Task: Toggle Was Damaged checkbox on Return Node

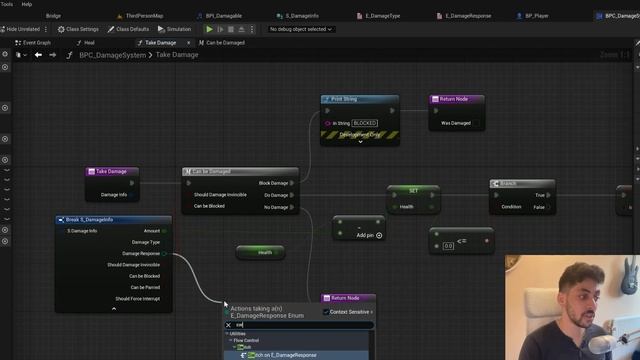Action: click(x=476, y=123)
